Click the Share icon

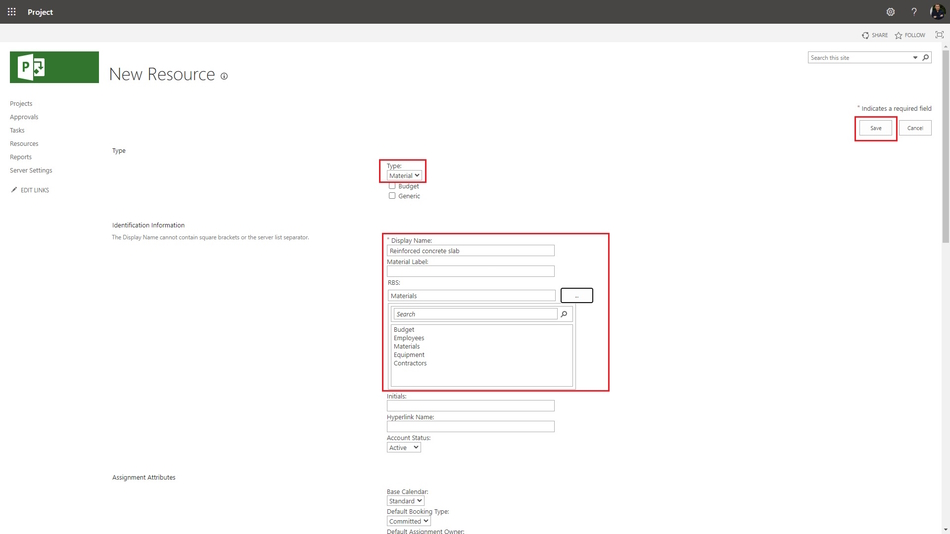tap(865, 35)
